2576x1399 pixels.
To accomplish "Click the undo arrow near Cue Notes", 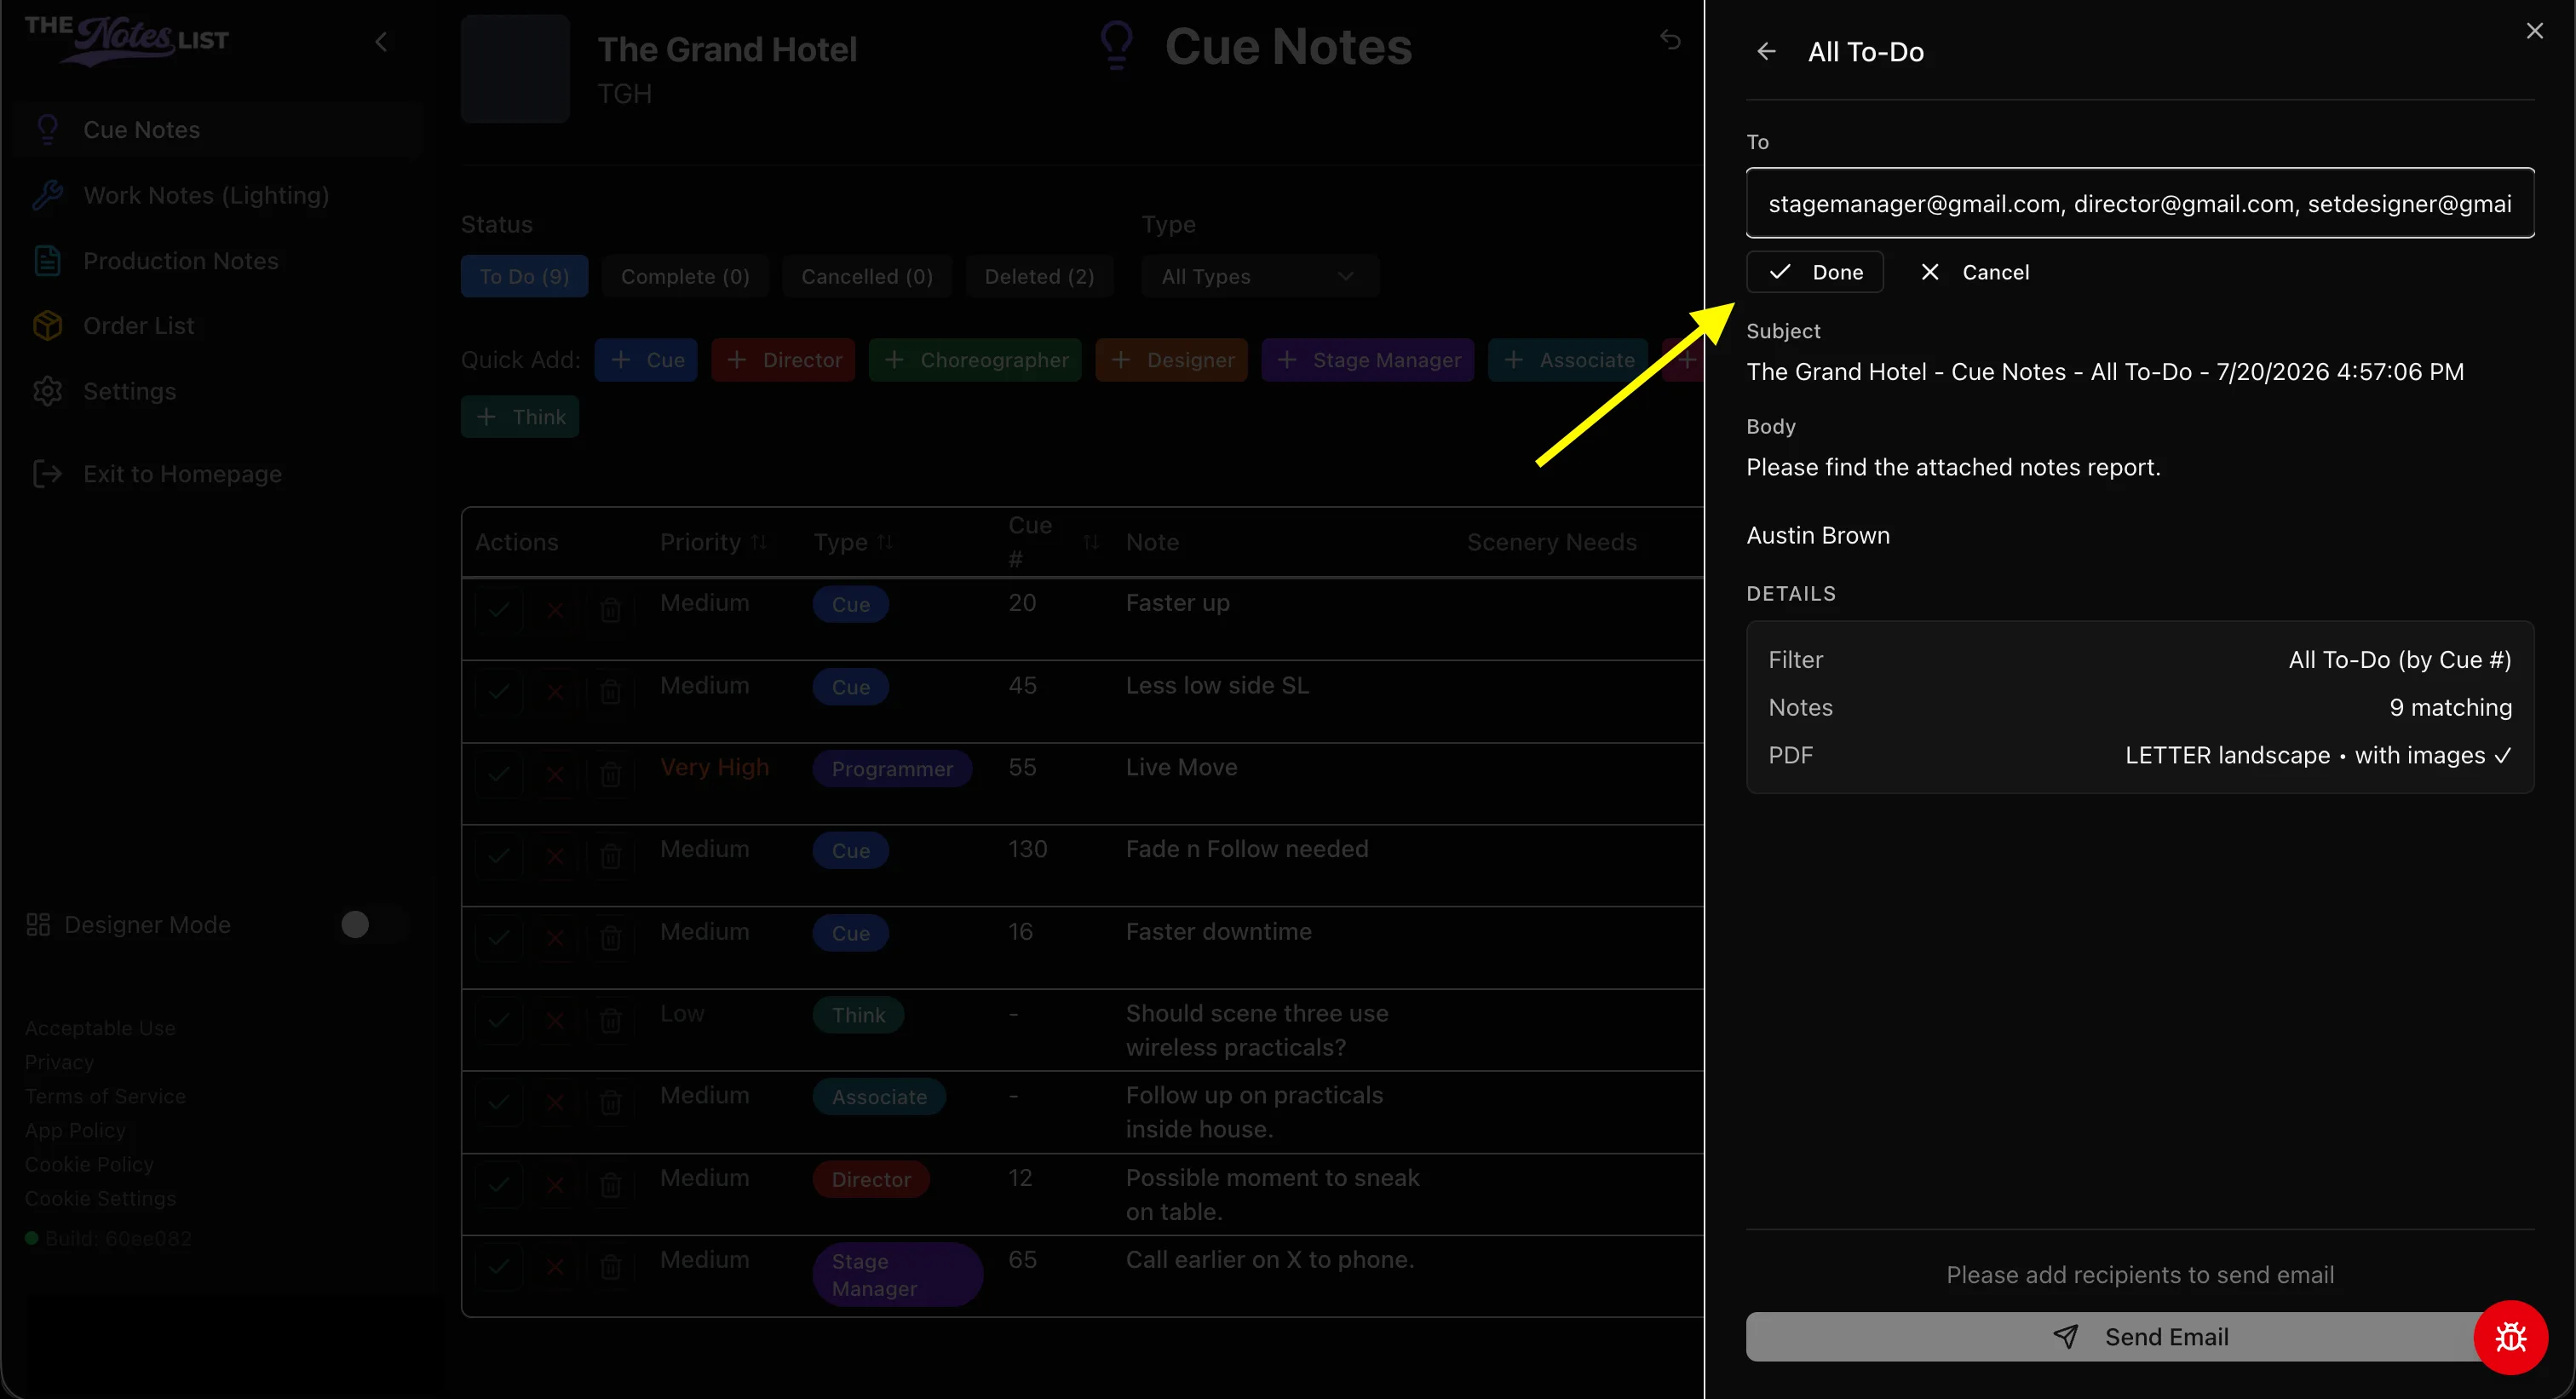I will tap(1670, 39).
